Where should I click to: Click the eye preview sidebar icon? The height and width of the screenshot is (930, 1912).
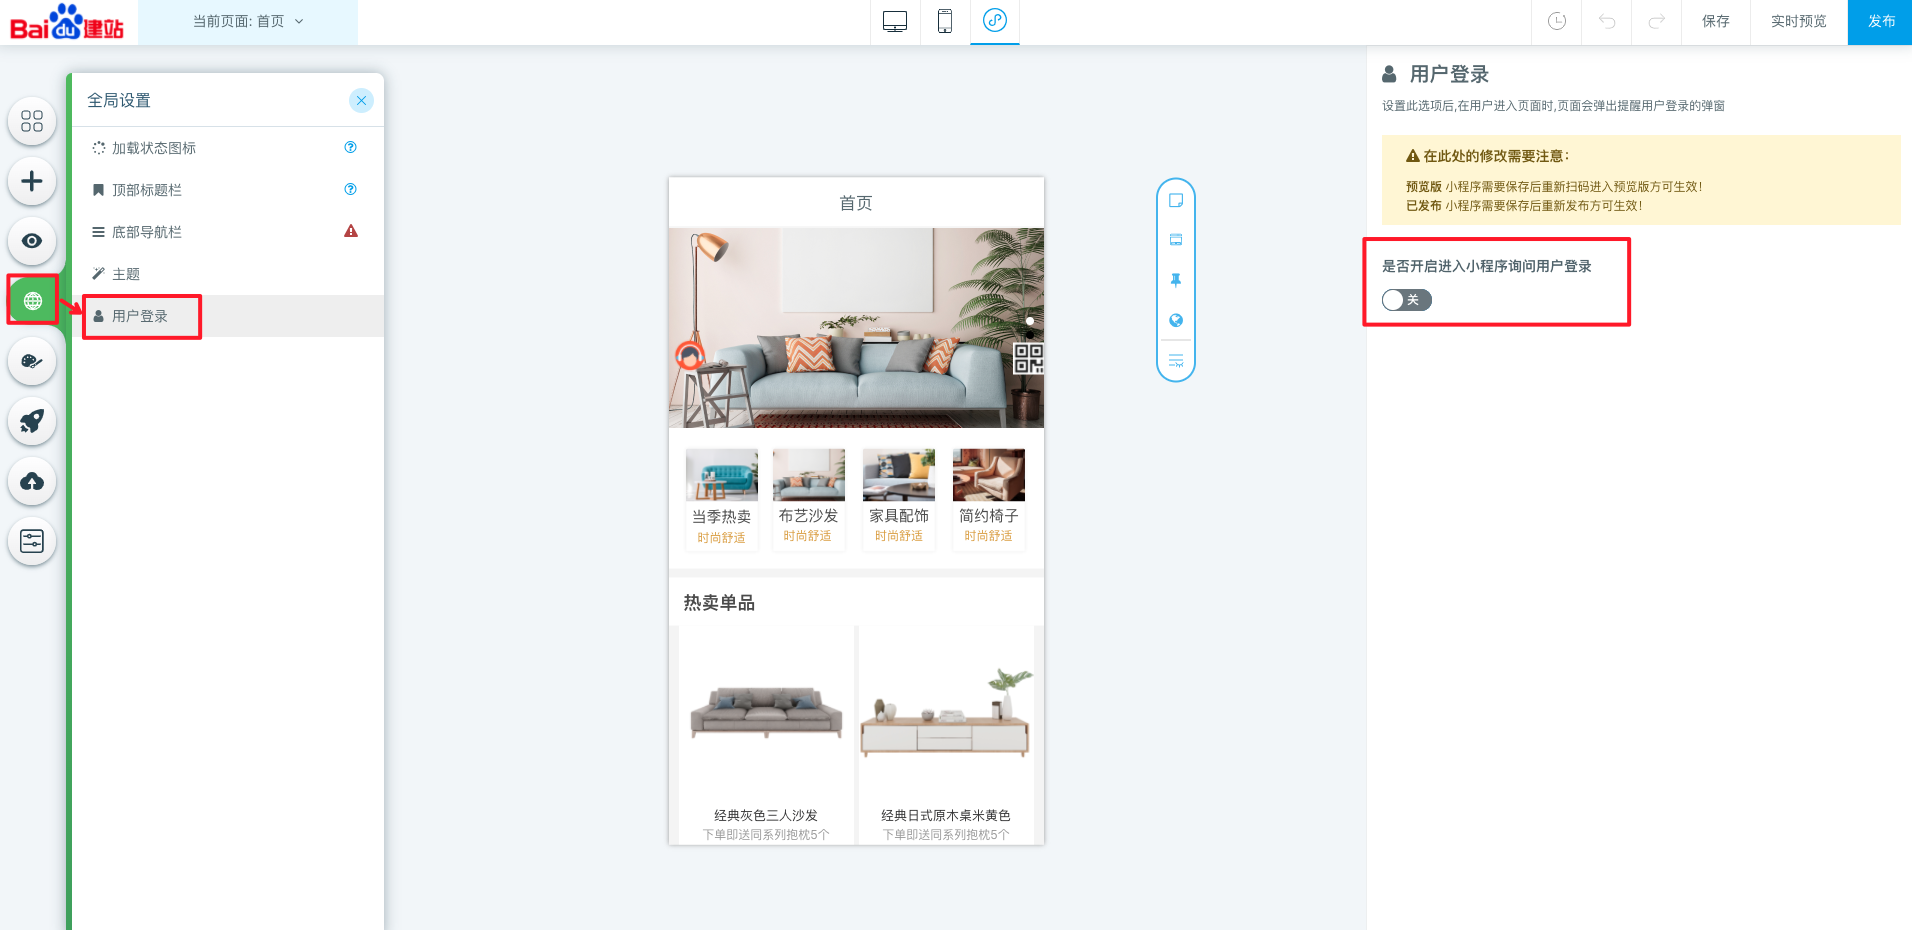click(x=32, y=241)
